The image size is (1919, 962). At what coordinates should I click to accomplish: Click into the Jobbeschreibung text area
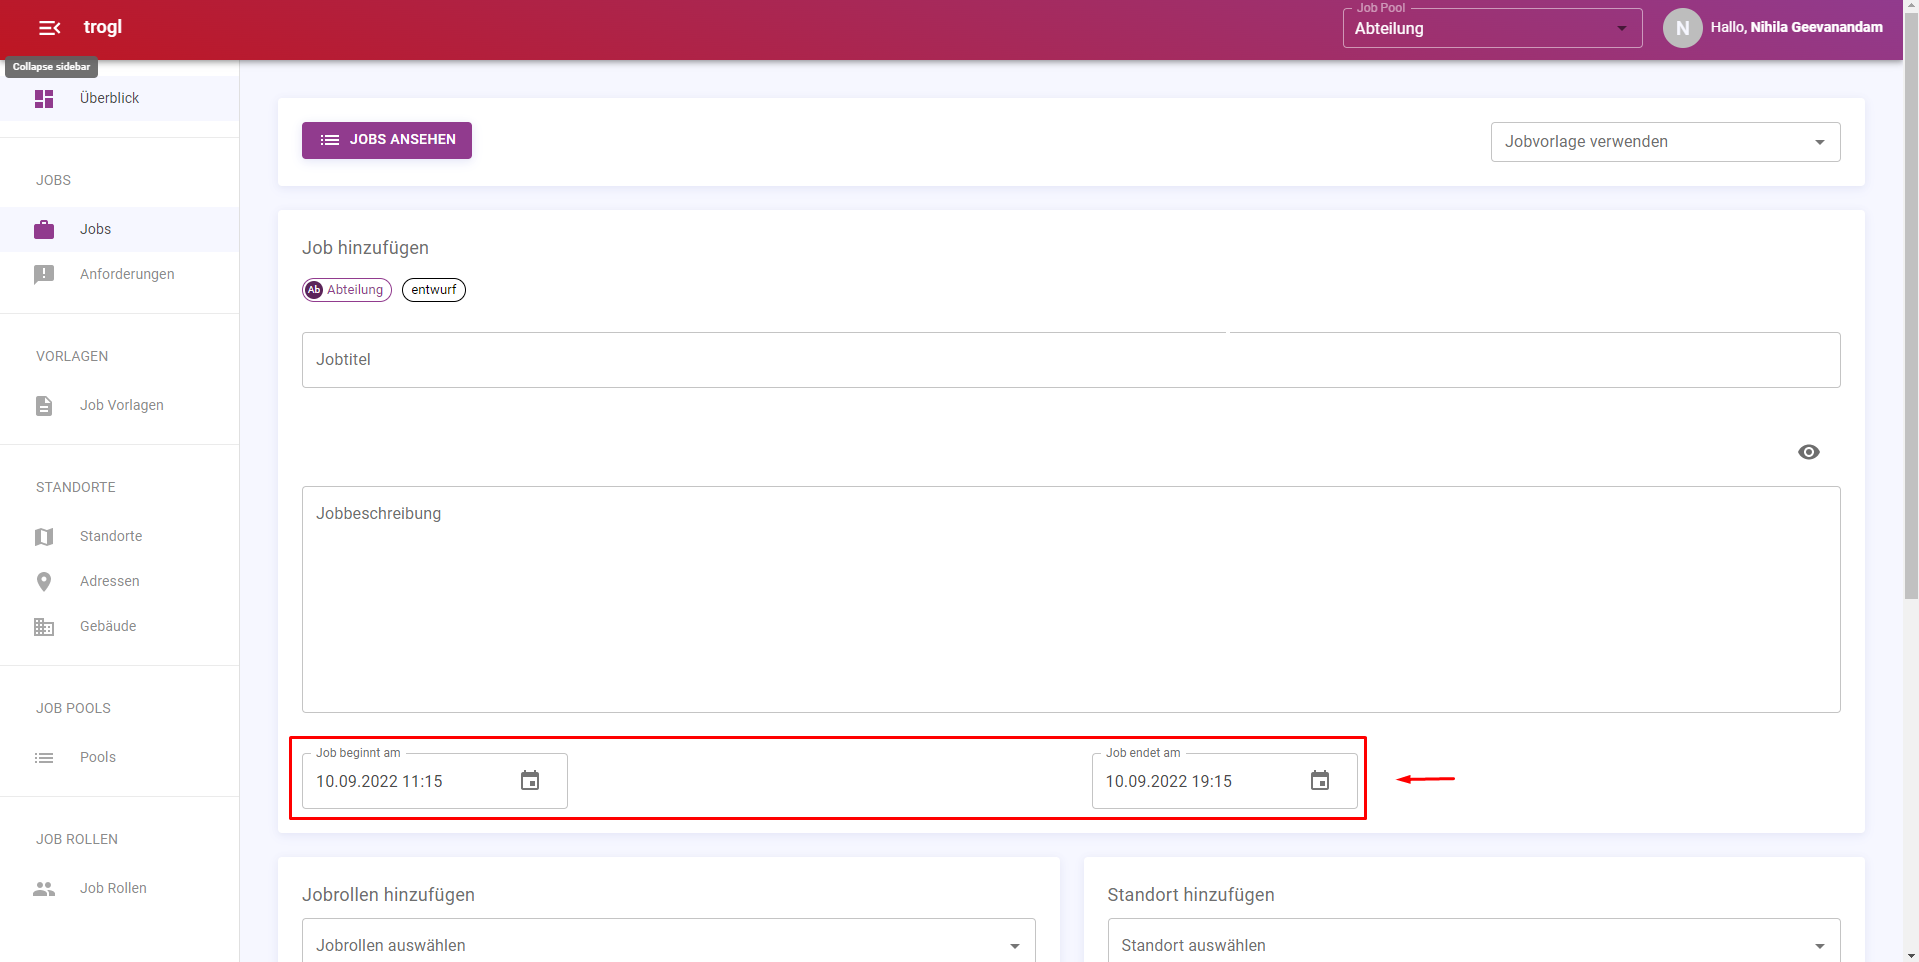coord(1070,600)
